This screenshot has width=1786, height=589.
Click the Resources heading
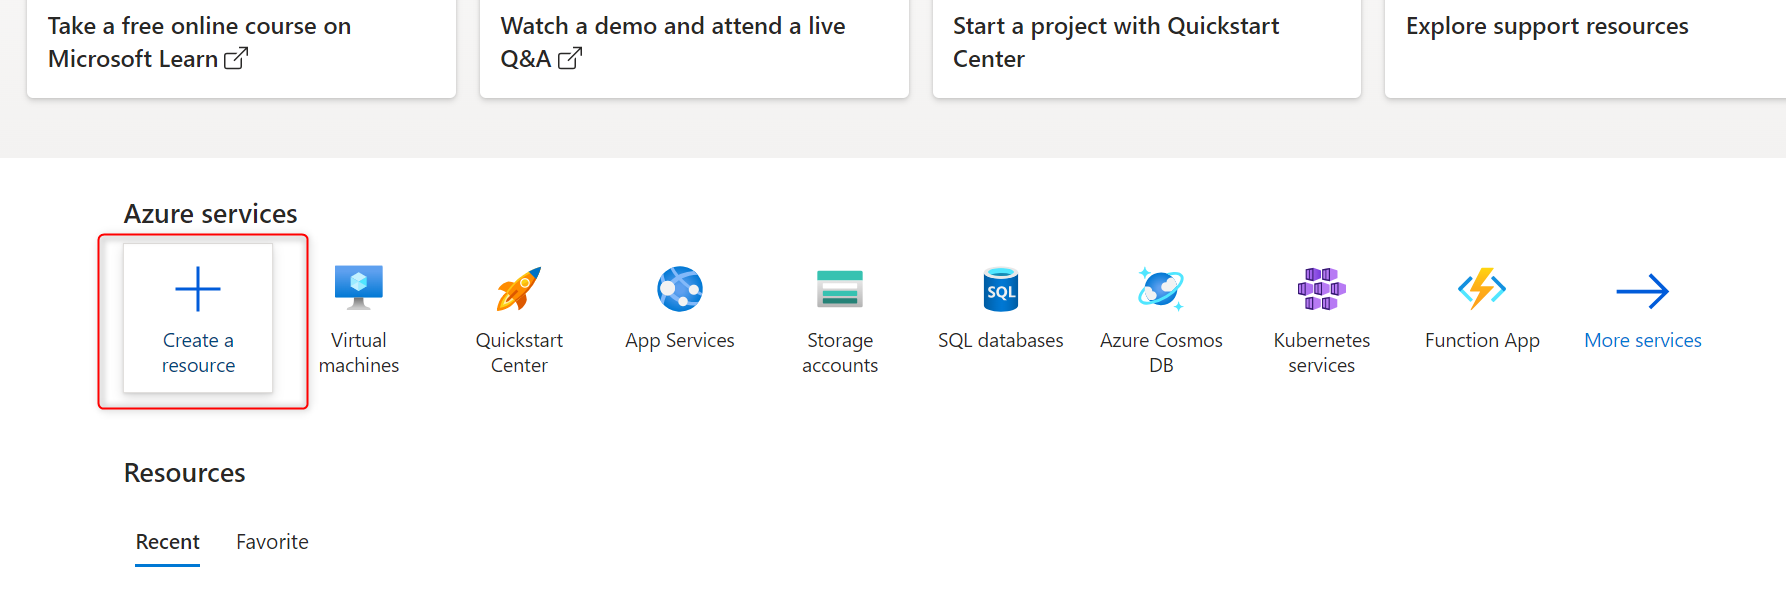click(x=185, y=473)
